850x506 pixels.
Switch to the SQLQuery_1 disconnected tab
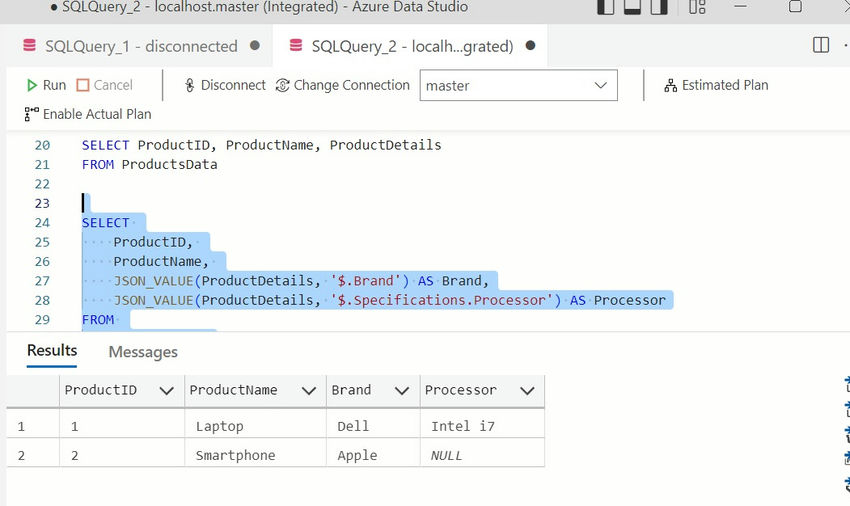(x=141, y=46)
